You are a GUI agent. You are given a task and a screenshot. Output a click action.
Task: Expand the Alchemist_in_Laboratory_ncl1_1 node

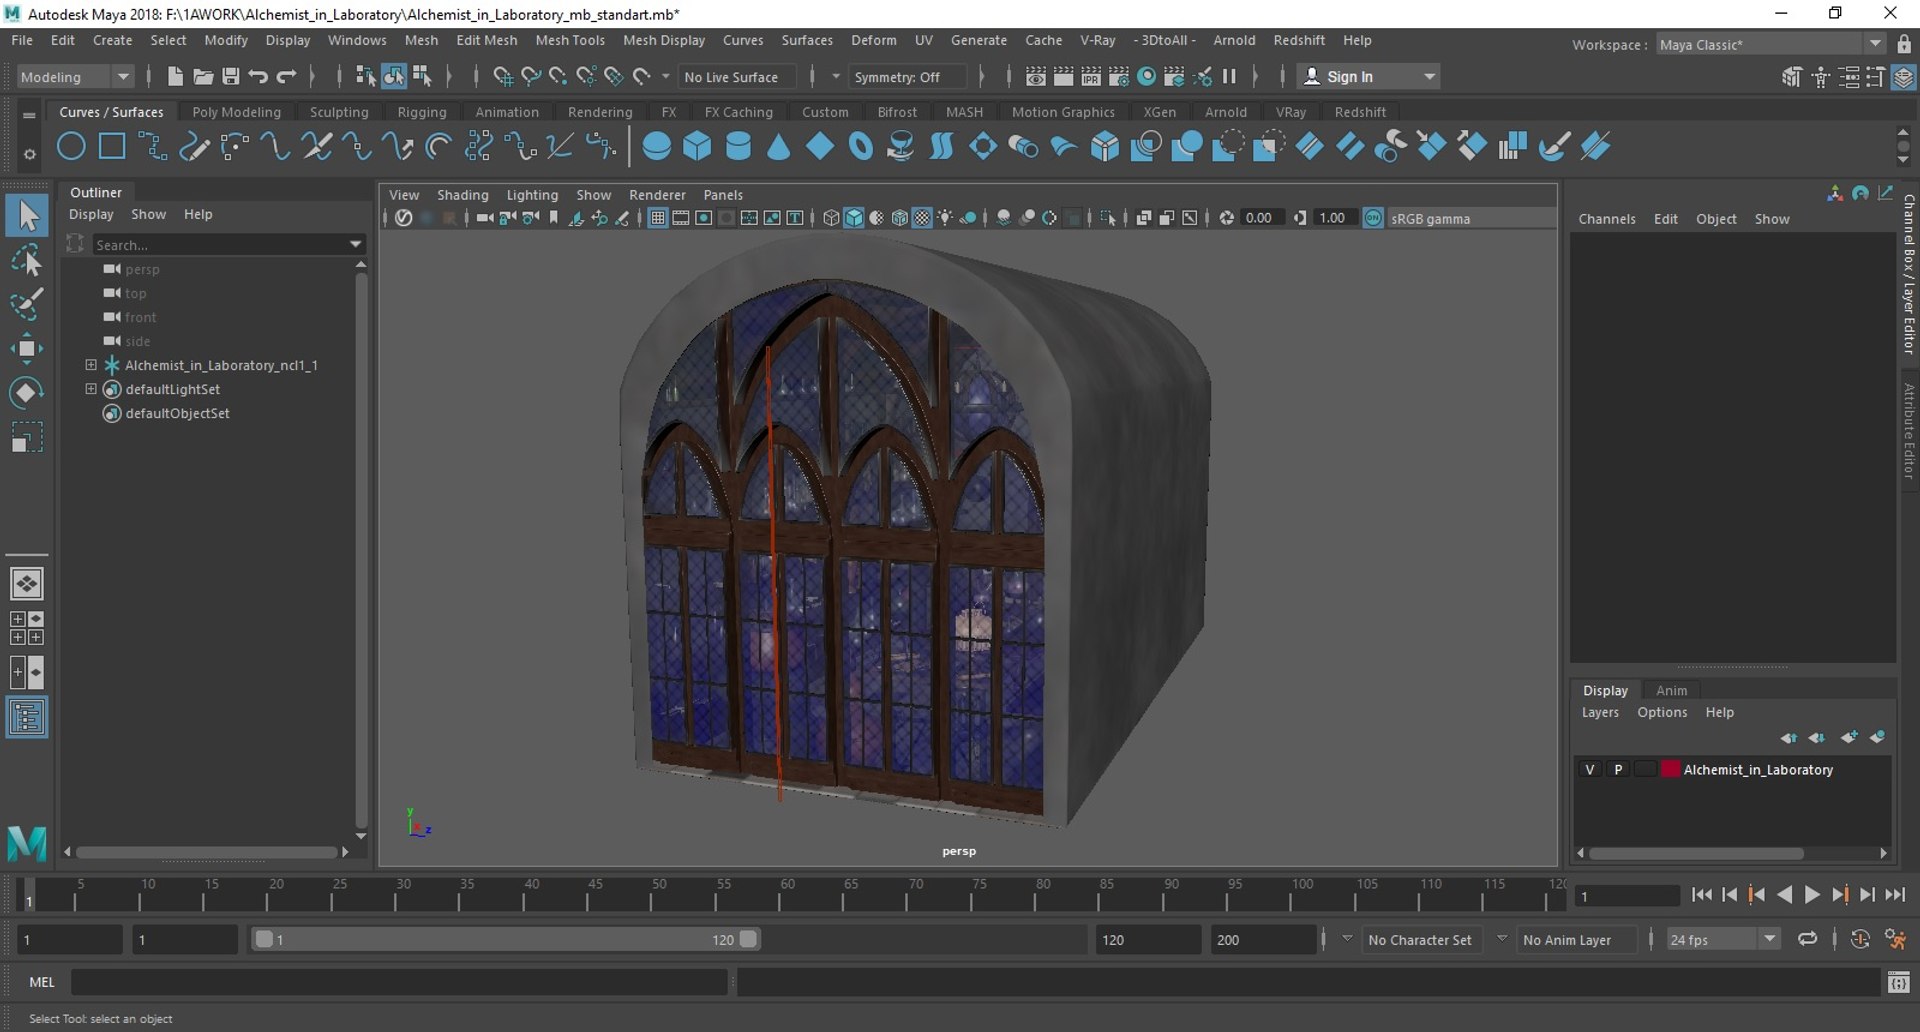click(x=91, y=365)
